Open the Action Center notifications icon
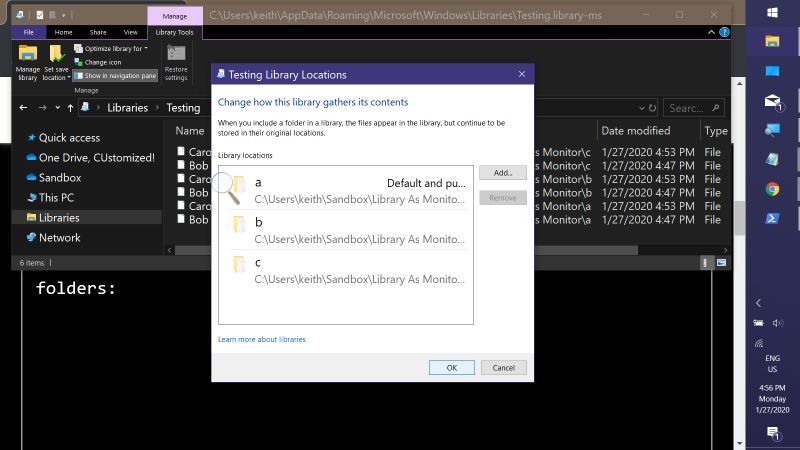The image size is (800, 450). [772, 433]
